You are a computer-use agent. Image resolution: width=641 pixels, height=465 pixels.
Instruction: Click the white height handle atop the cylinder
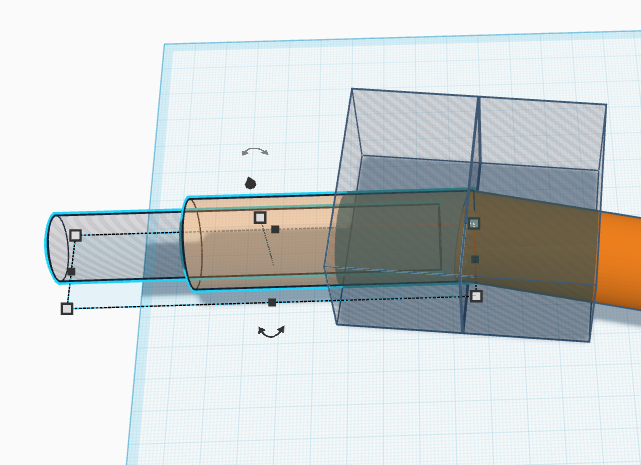260,217
